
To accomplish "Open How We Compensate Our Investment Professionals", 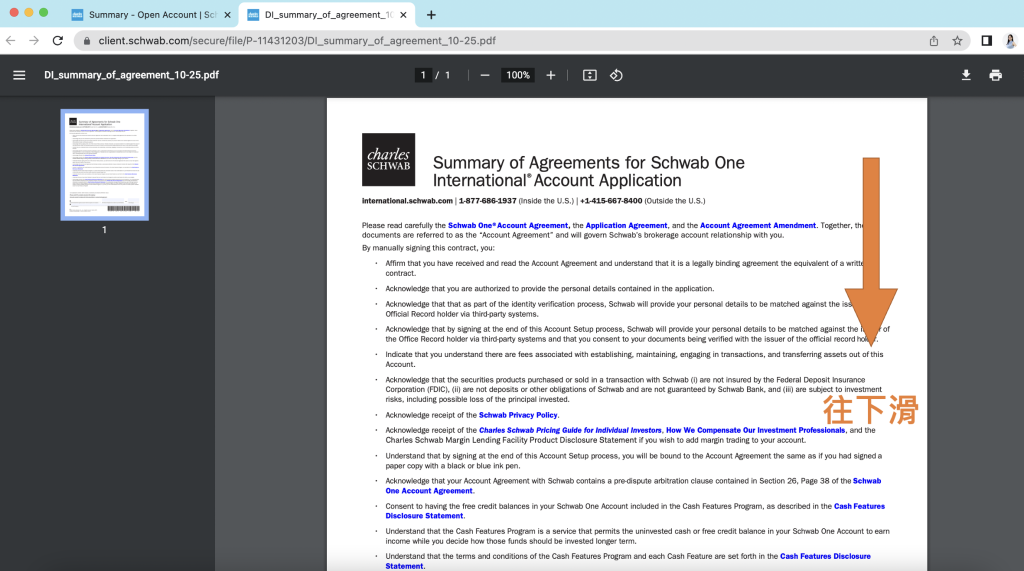I will (x=755, y=430).
